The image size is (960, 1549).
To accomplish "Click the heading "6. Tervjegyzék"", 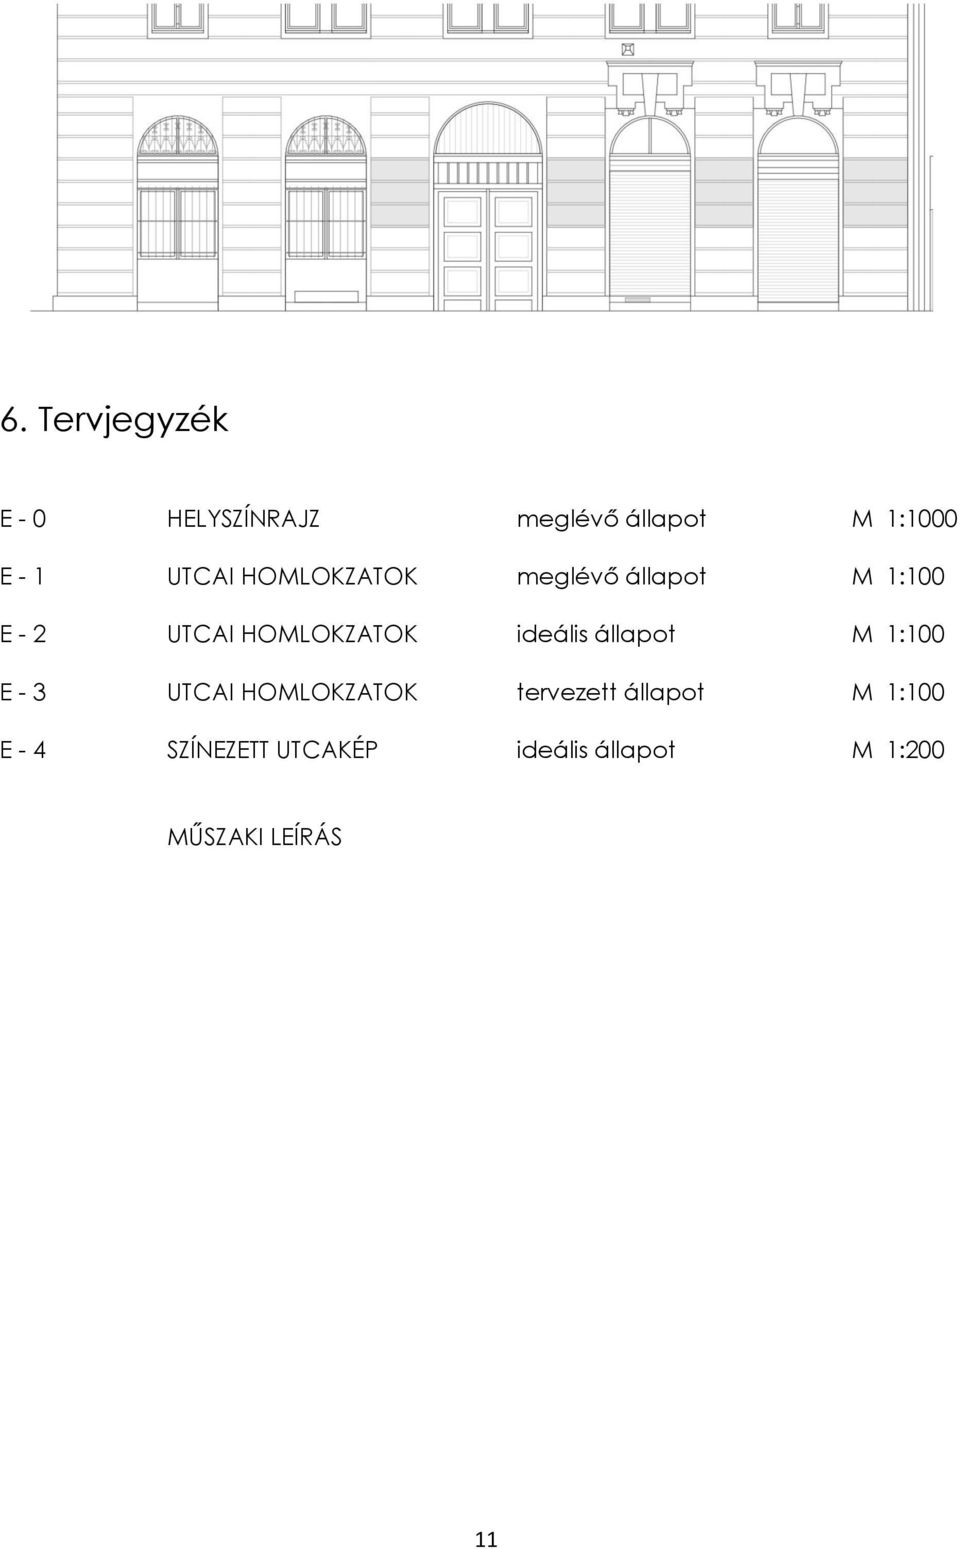I will [x=114, y=421].
